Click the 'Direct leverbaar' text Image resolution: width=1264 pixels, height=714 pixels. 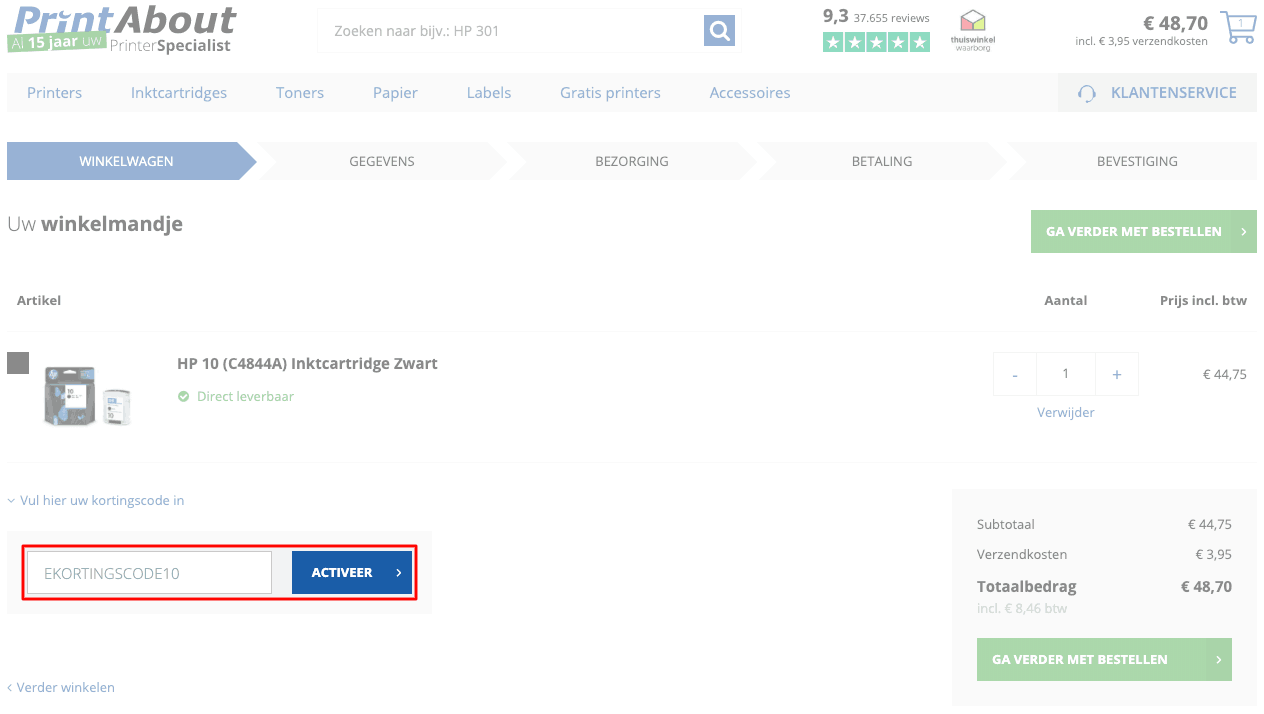(x=245, y=397)
